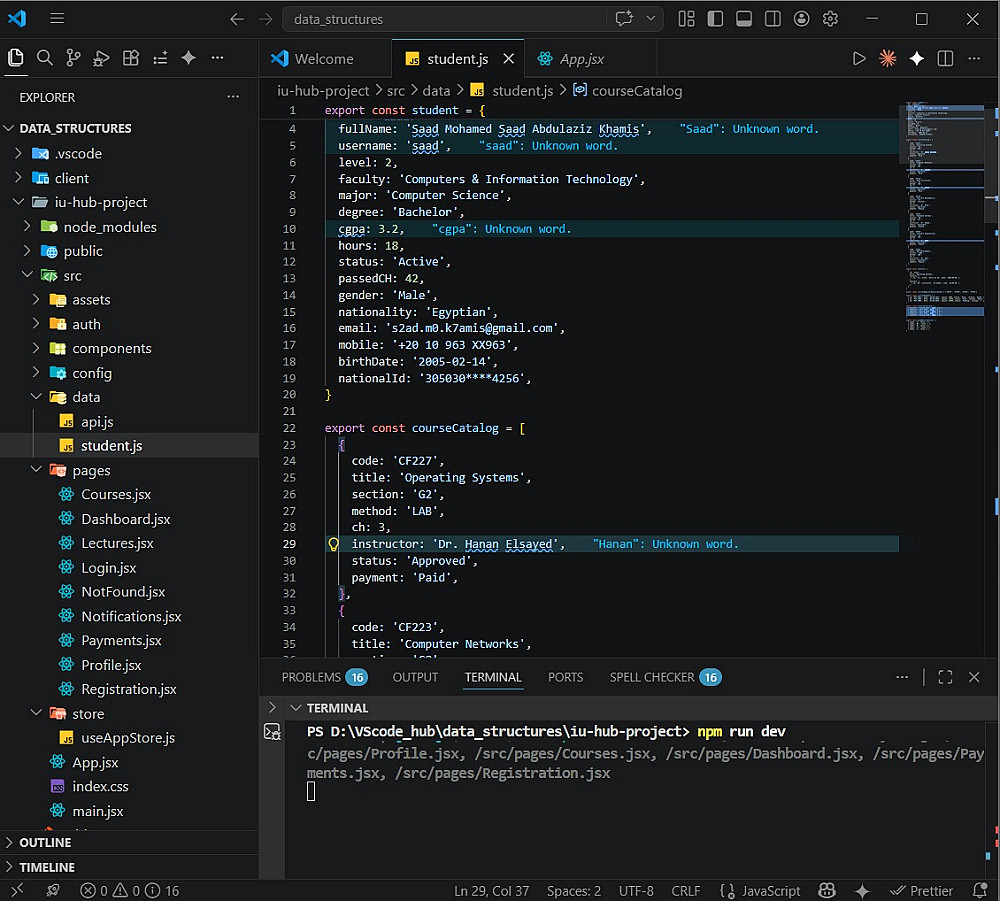1000x901 pixels.
Task: Run the code with play icon
Action: 858,59
